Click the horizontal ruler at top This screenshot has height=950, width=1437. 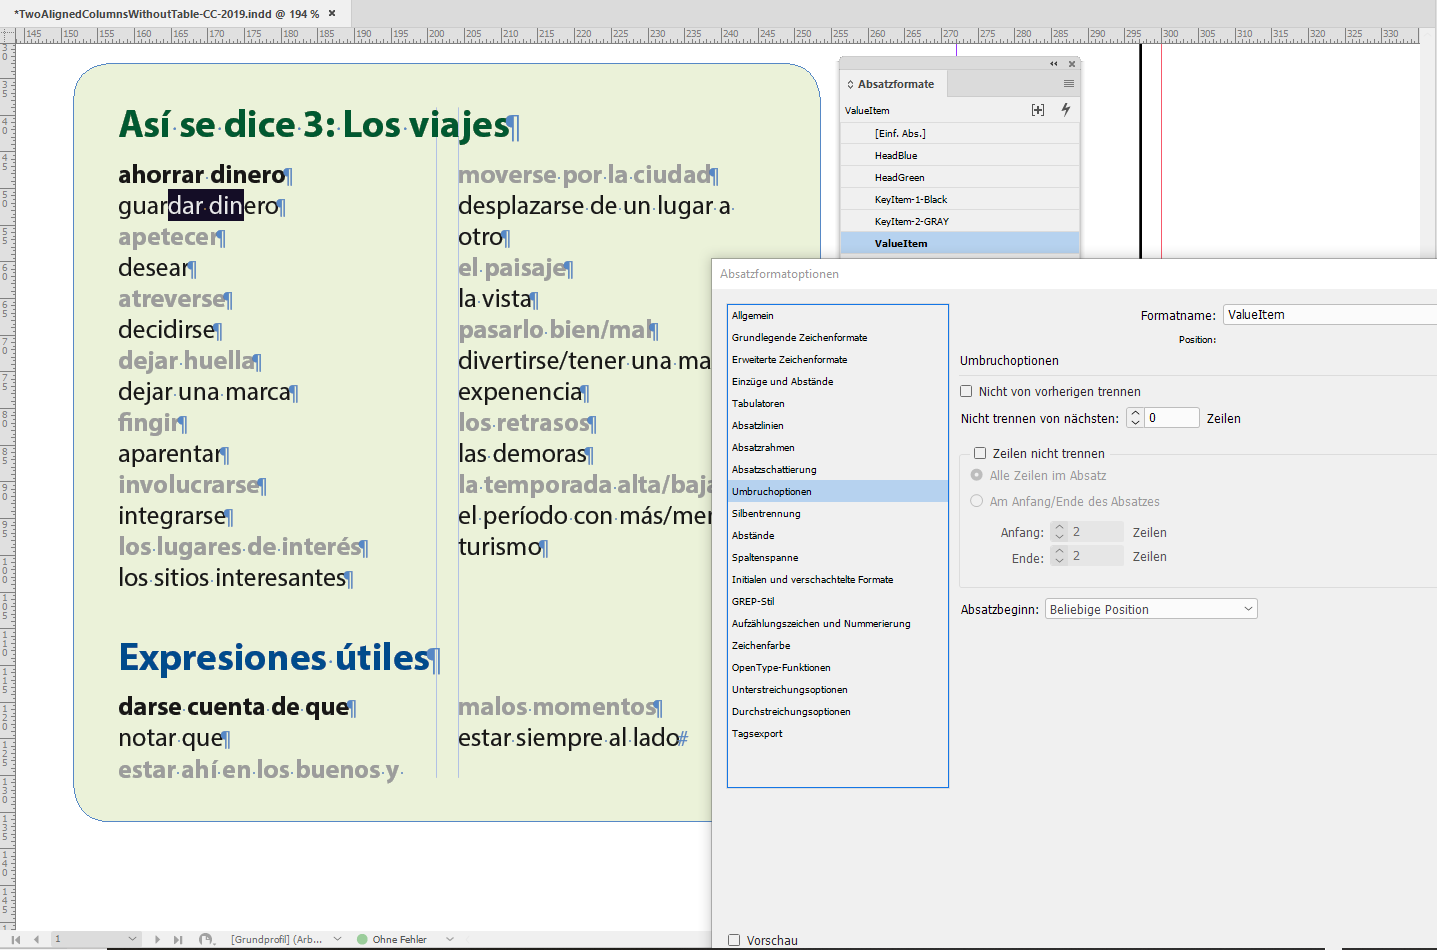718,34
